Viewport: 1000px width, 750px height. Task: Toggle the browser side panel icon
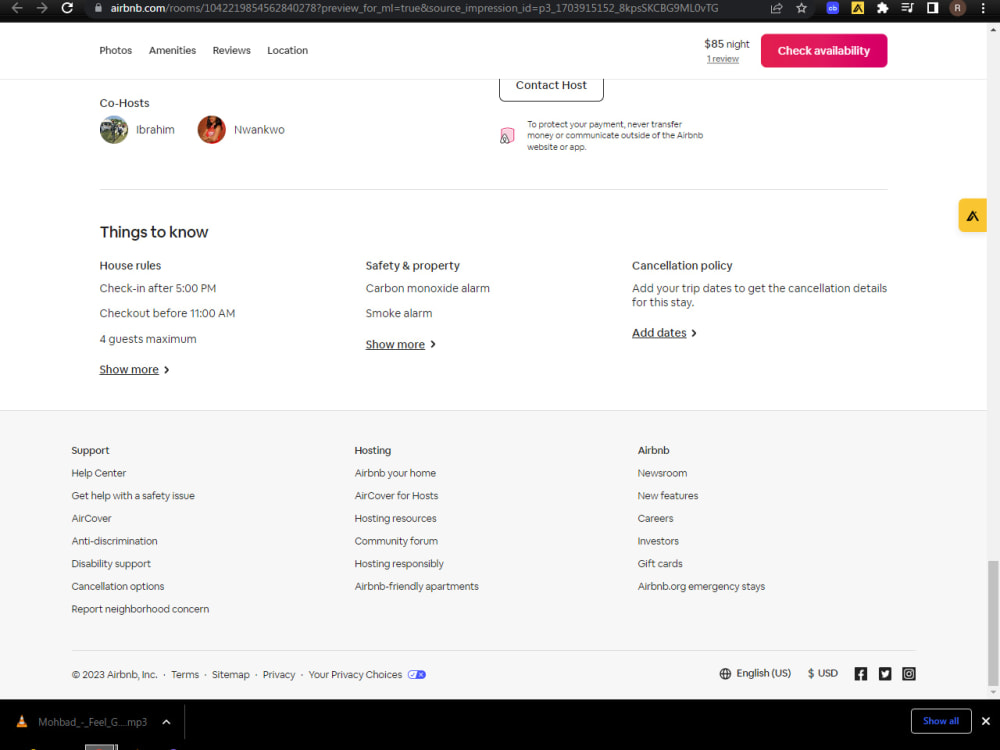coord(932,8)
